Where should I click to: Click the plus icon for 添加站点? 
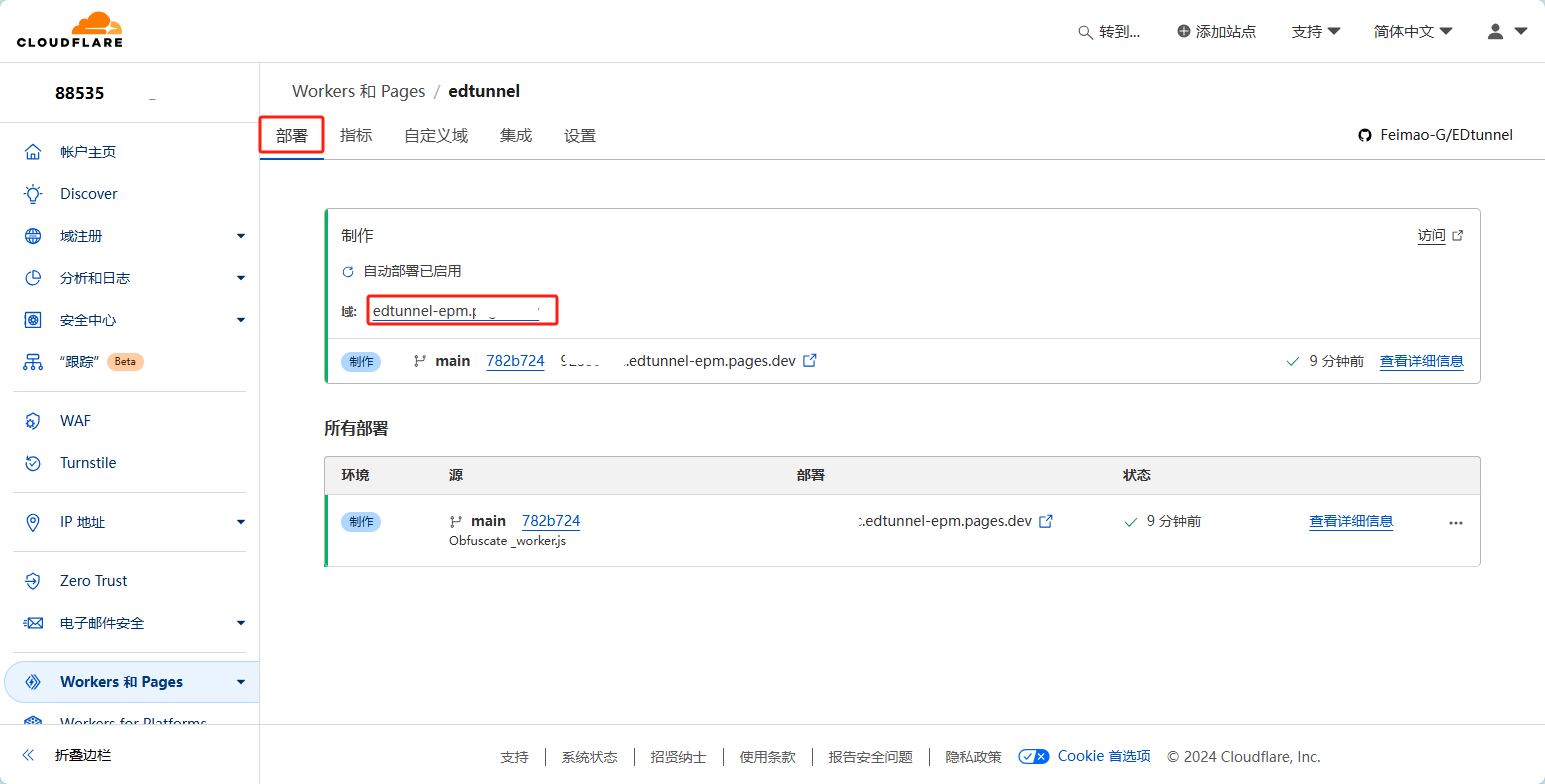pos(1184,32)
